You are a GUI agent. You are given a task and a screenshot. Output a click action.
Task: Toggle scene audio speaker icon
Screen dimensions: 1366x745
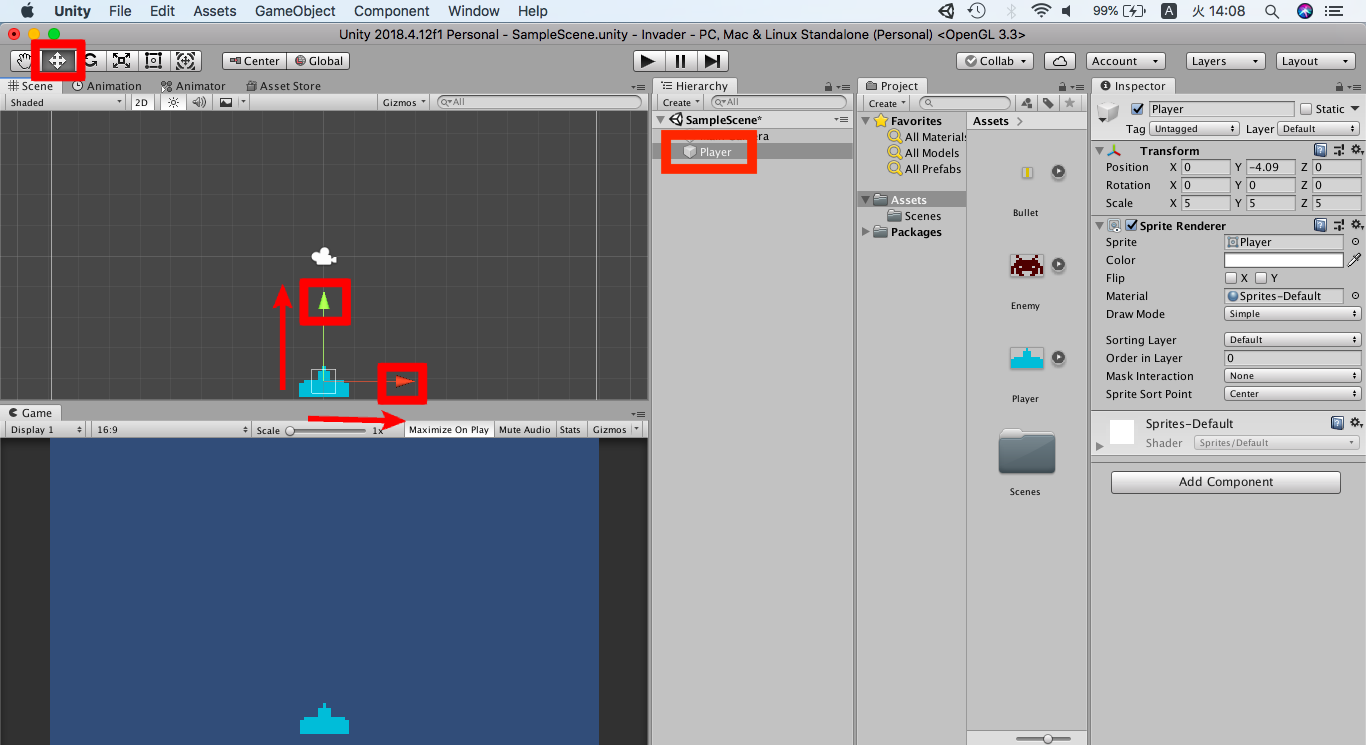(198, 102)
